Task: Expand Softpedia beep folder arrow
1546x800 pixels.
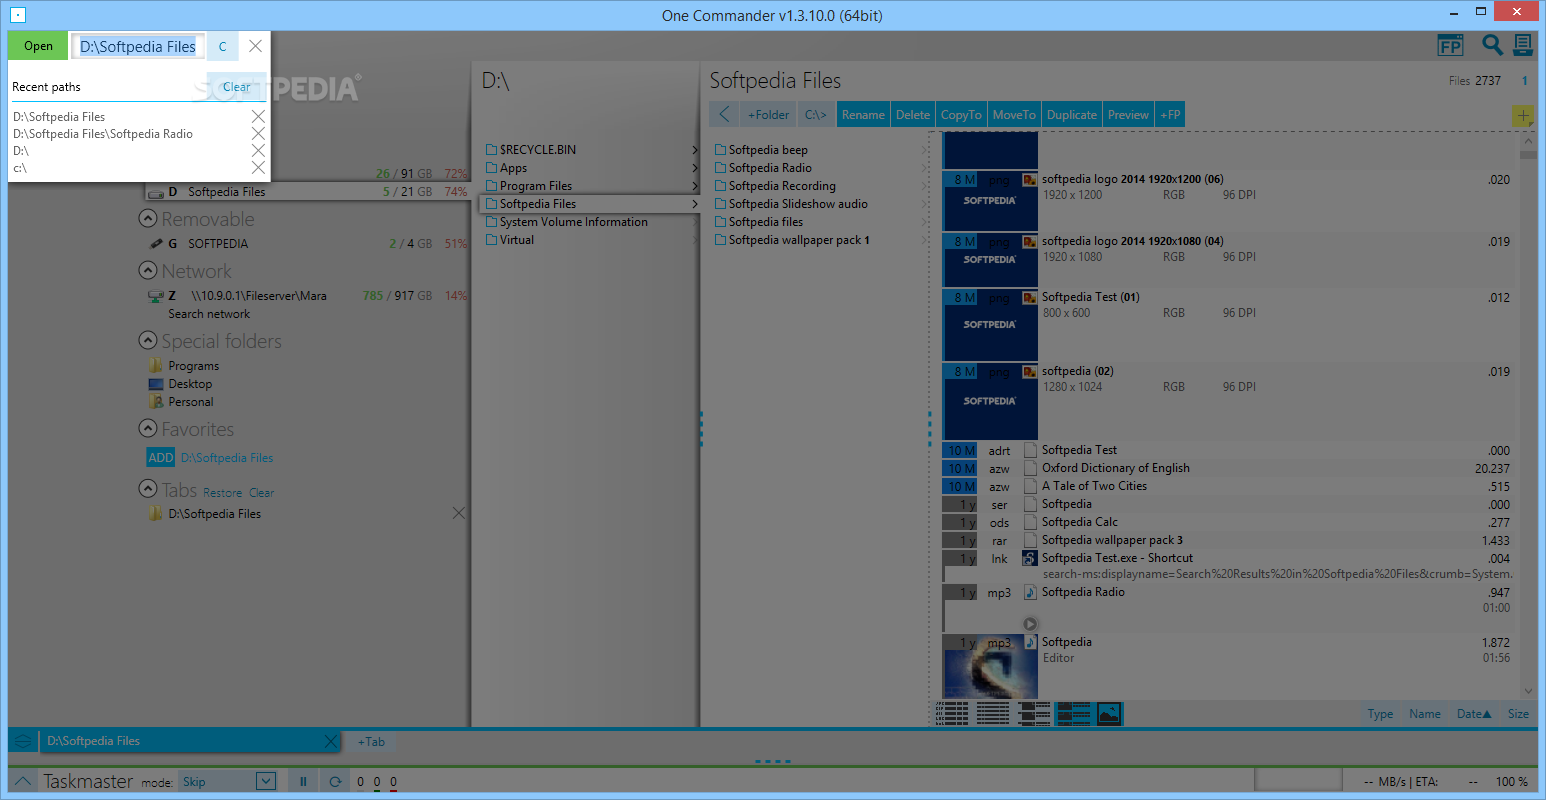Action: click(x=923, y=150)
